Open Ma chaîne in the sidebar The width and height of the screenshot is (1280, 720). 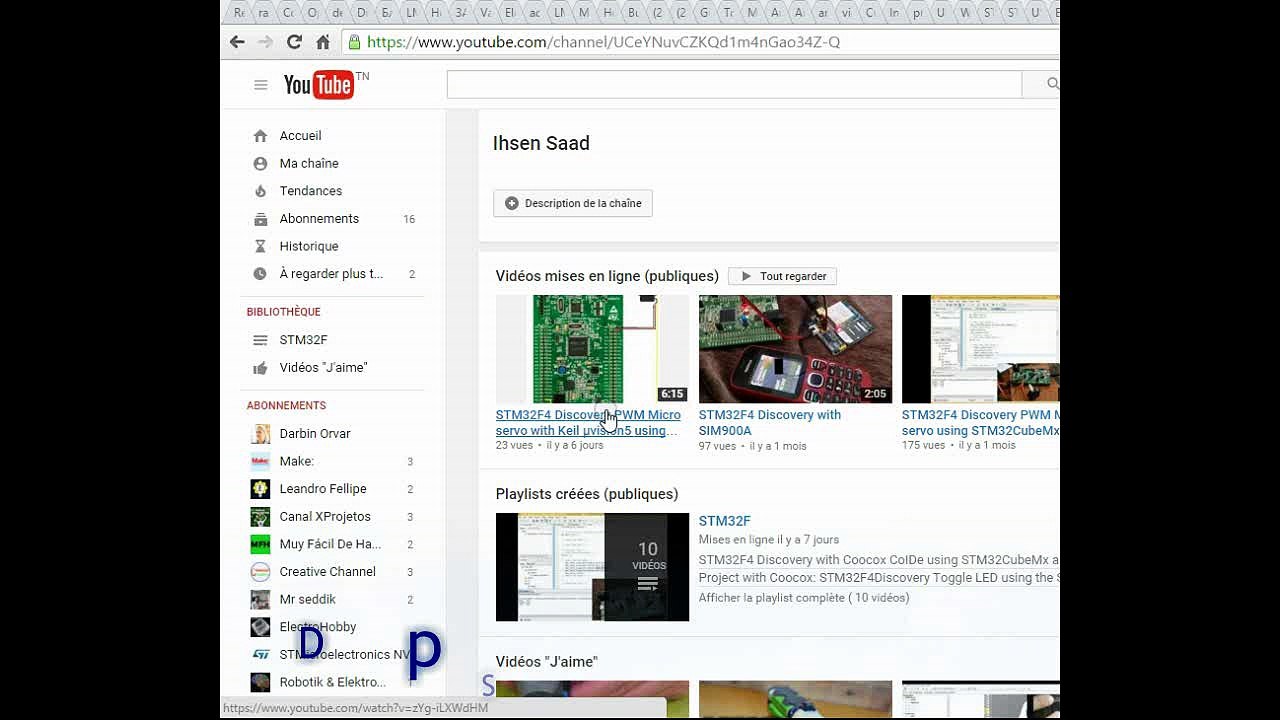309,163
